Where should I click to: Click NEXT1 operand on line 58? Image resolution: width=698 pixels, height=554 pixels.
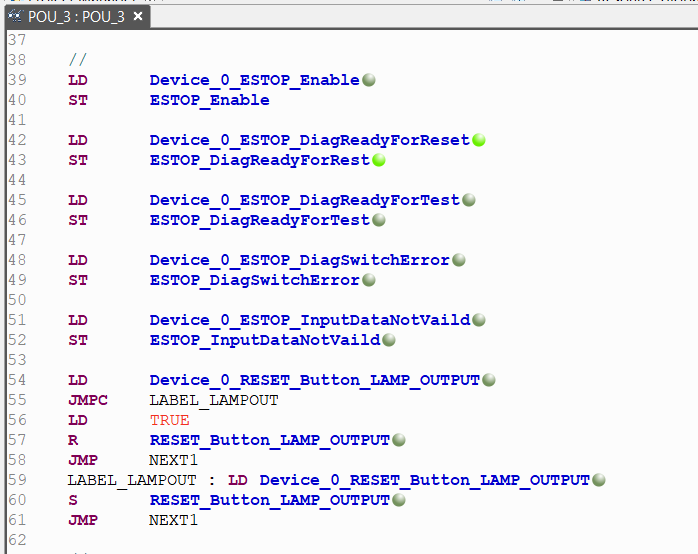point(173,460)
